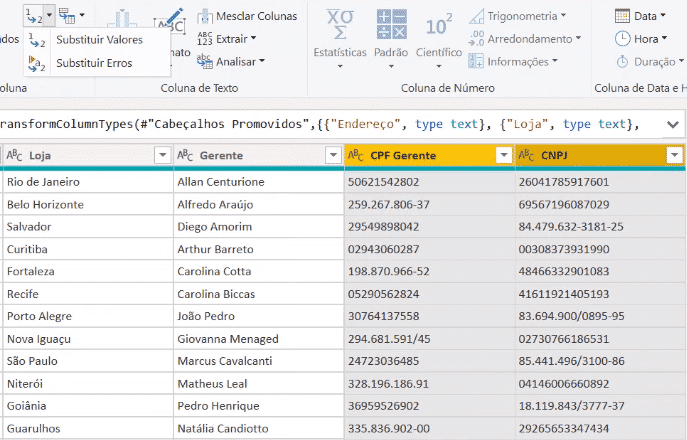The height and width of the screenshot is (440, 687).
Task: Click the Extrair ABC 123 icon
Action: point(205,39)
